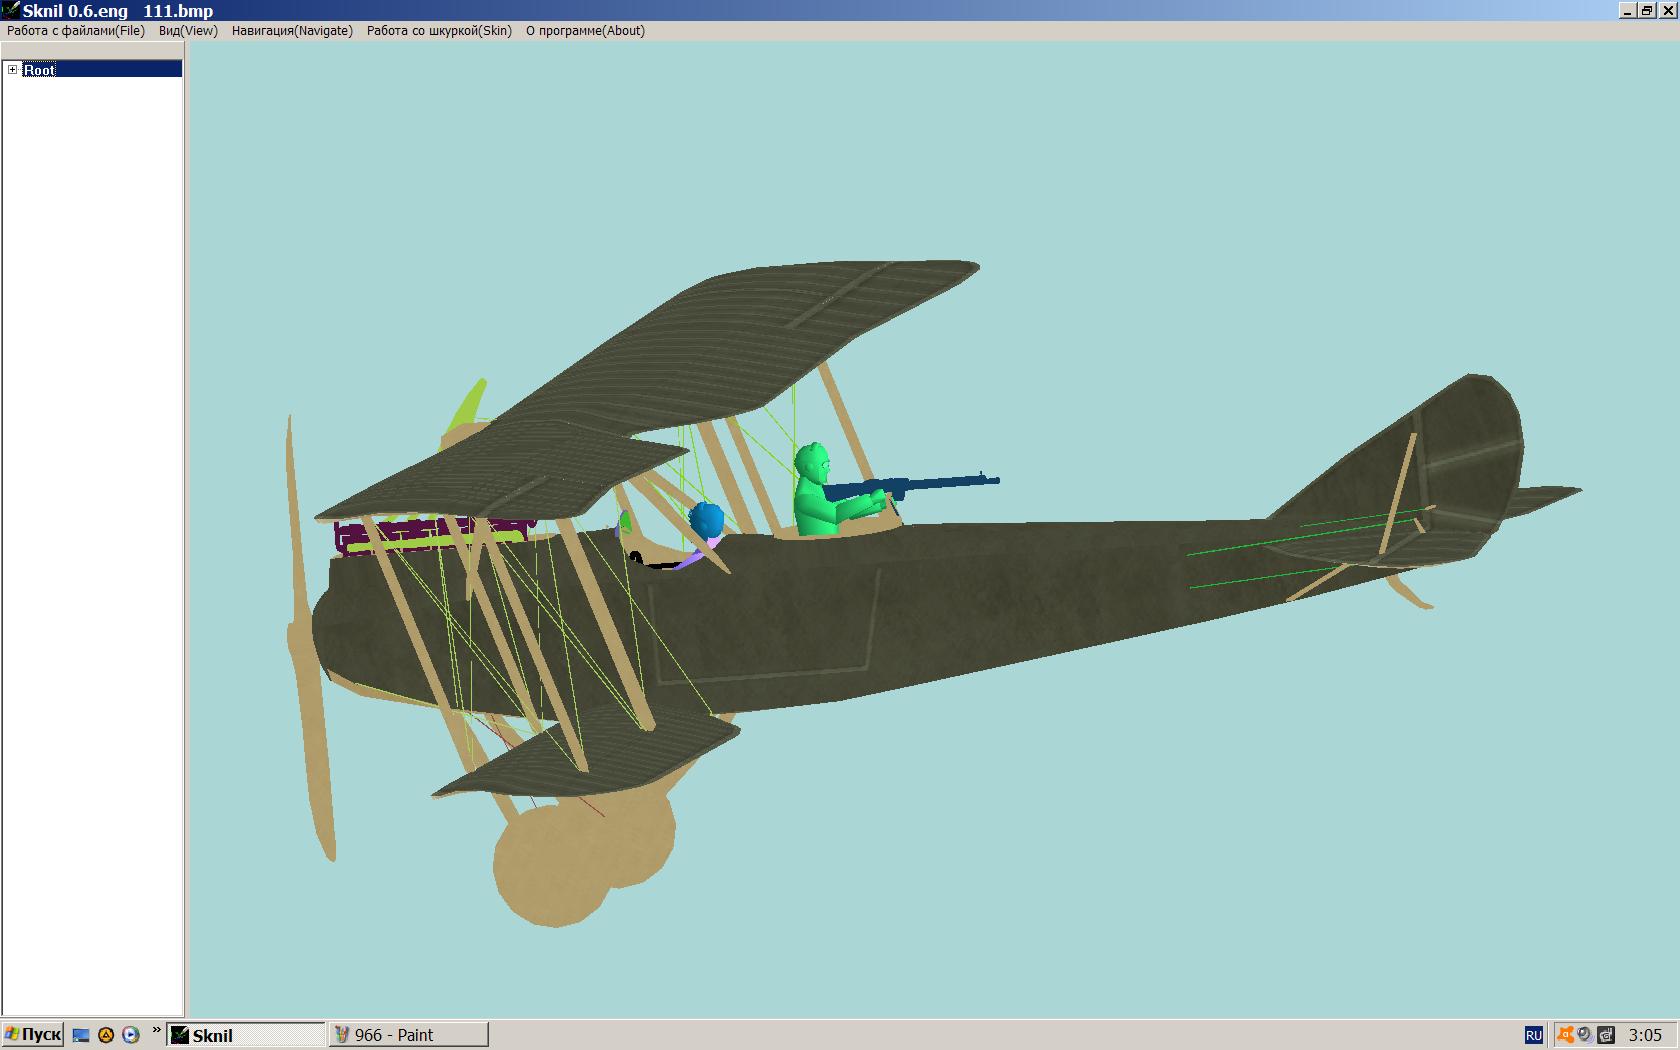Viewport: 1680px width, 1050px height.
Task: Switch to the Sknil taskbar button
Action: coord(246,1035)
